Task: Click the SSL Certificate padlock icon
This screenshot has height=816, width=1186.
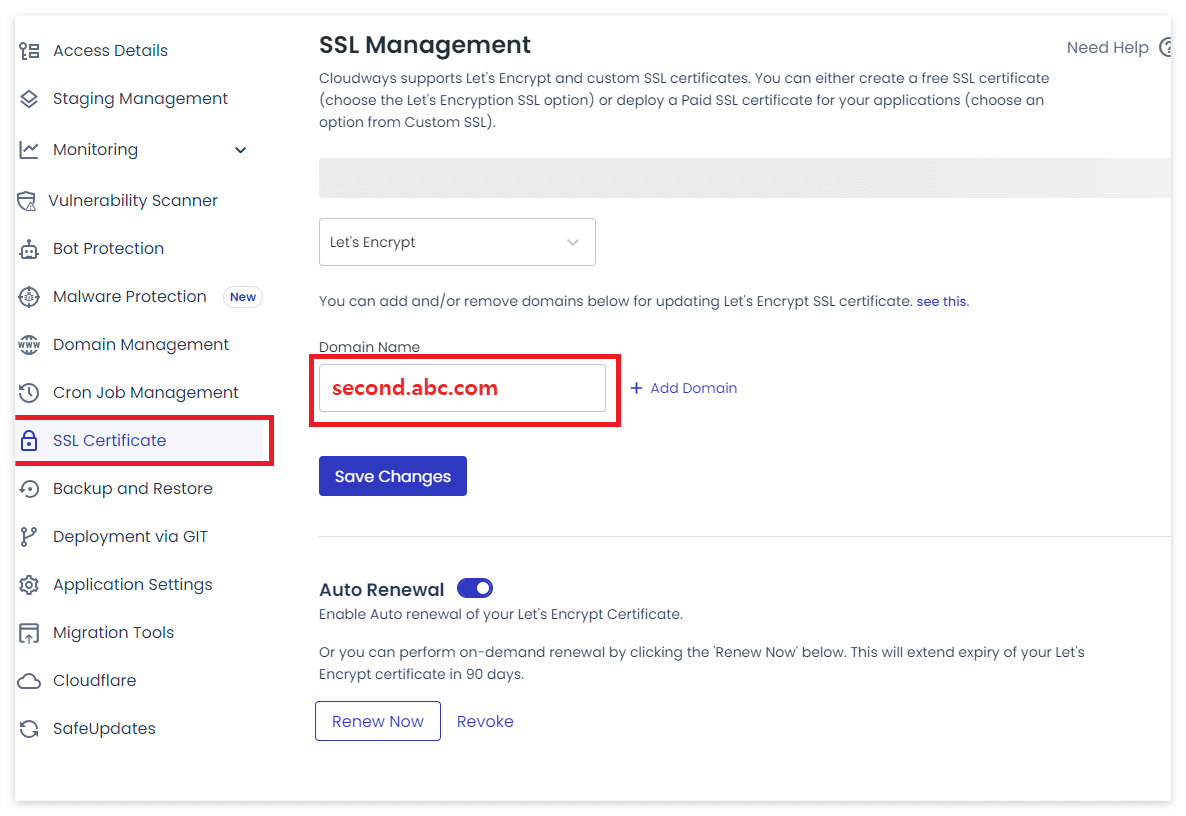Action: point(29,440)
